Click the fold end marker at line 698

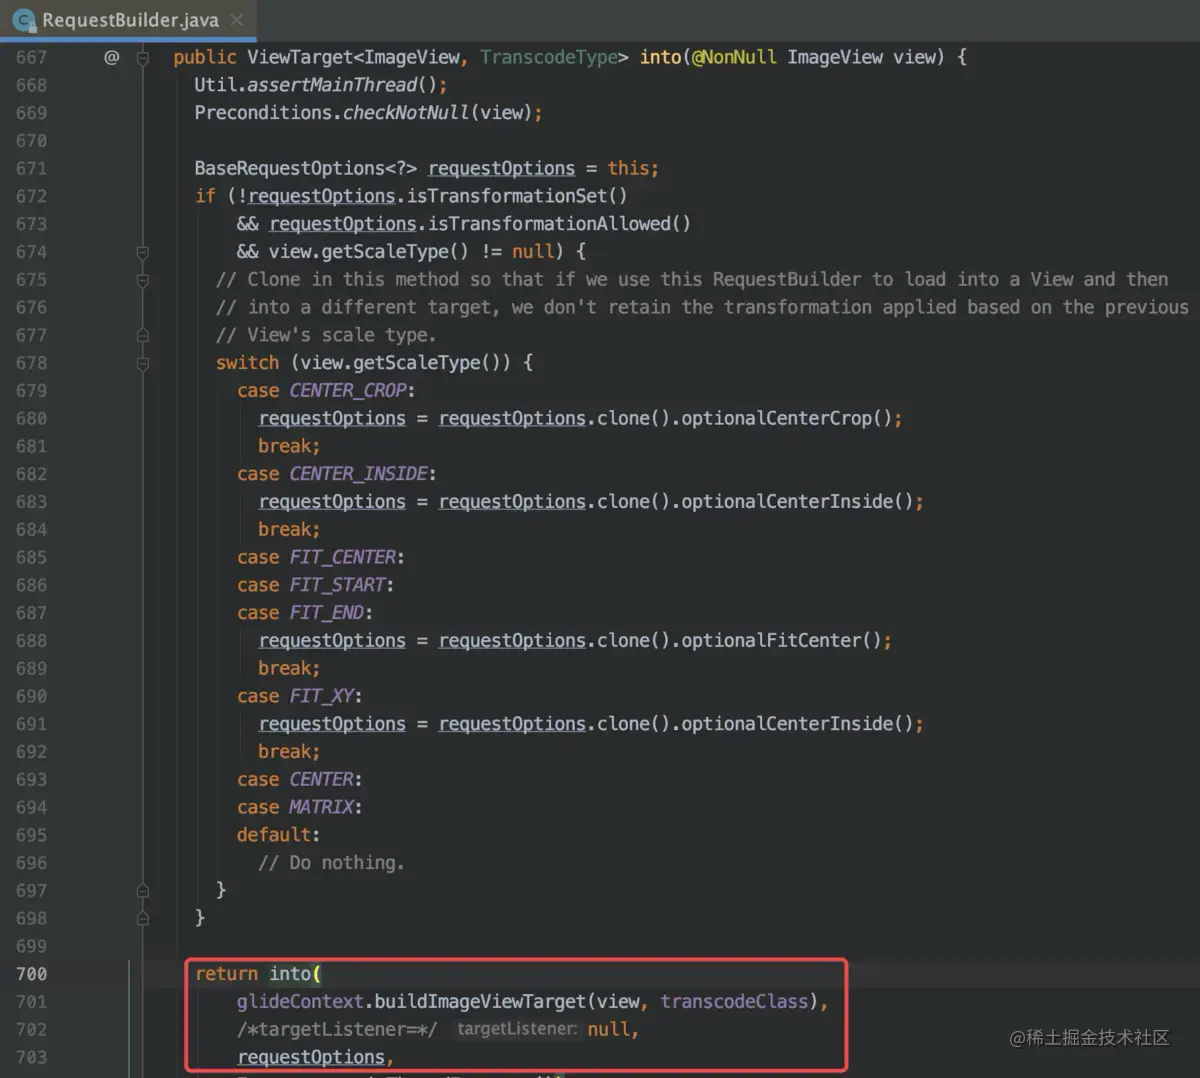click(x=143, y=918)
